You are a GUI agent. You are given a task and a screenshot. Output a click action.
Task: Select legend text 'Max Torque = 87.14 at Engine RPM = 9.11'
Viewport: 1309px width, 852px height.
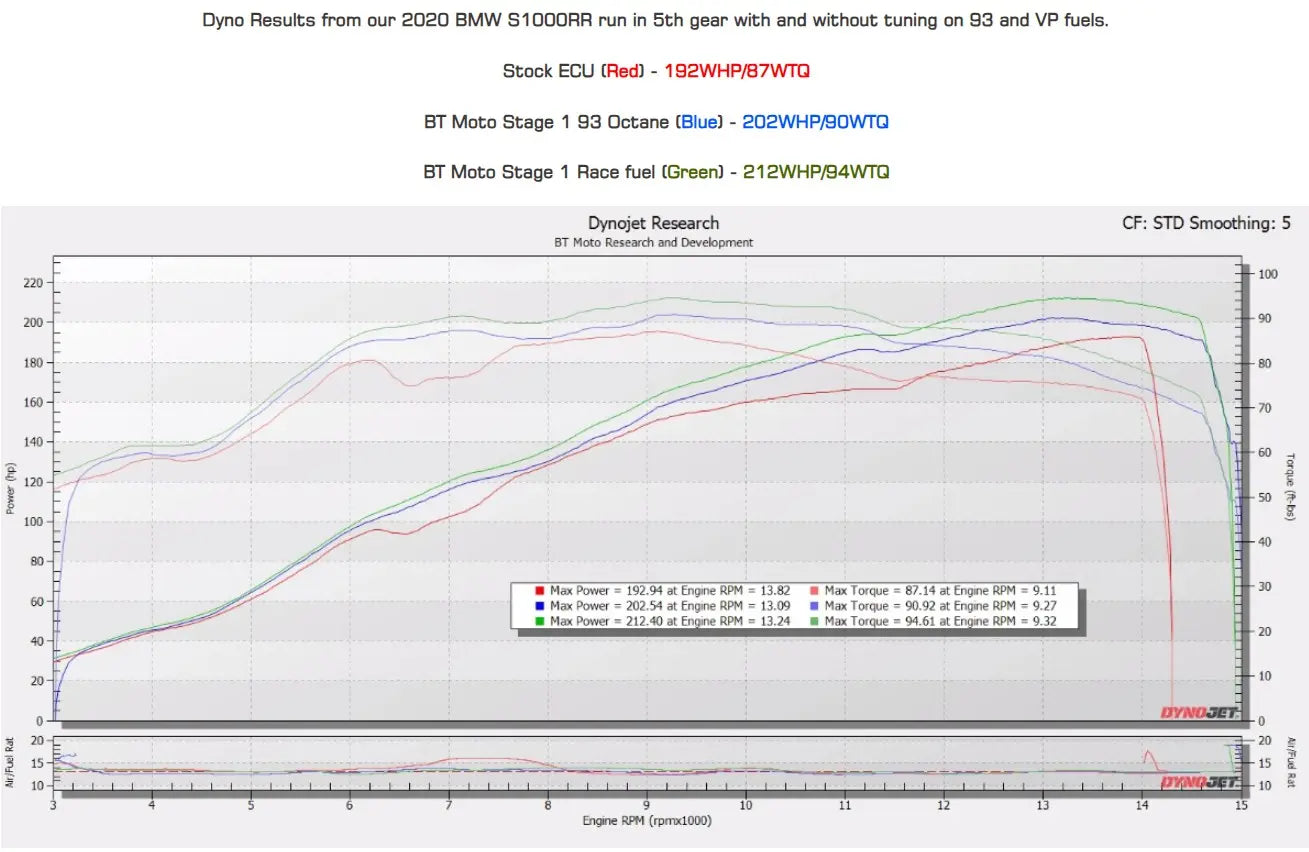coord(941,591)
